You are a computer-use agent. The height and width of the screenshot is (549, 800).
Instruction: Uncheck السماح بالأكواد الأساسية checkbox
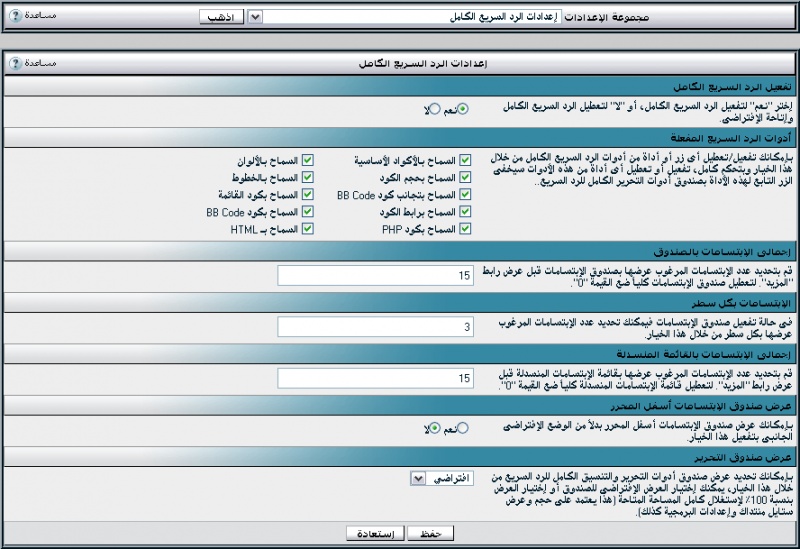(x=465, y=160)
